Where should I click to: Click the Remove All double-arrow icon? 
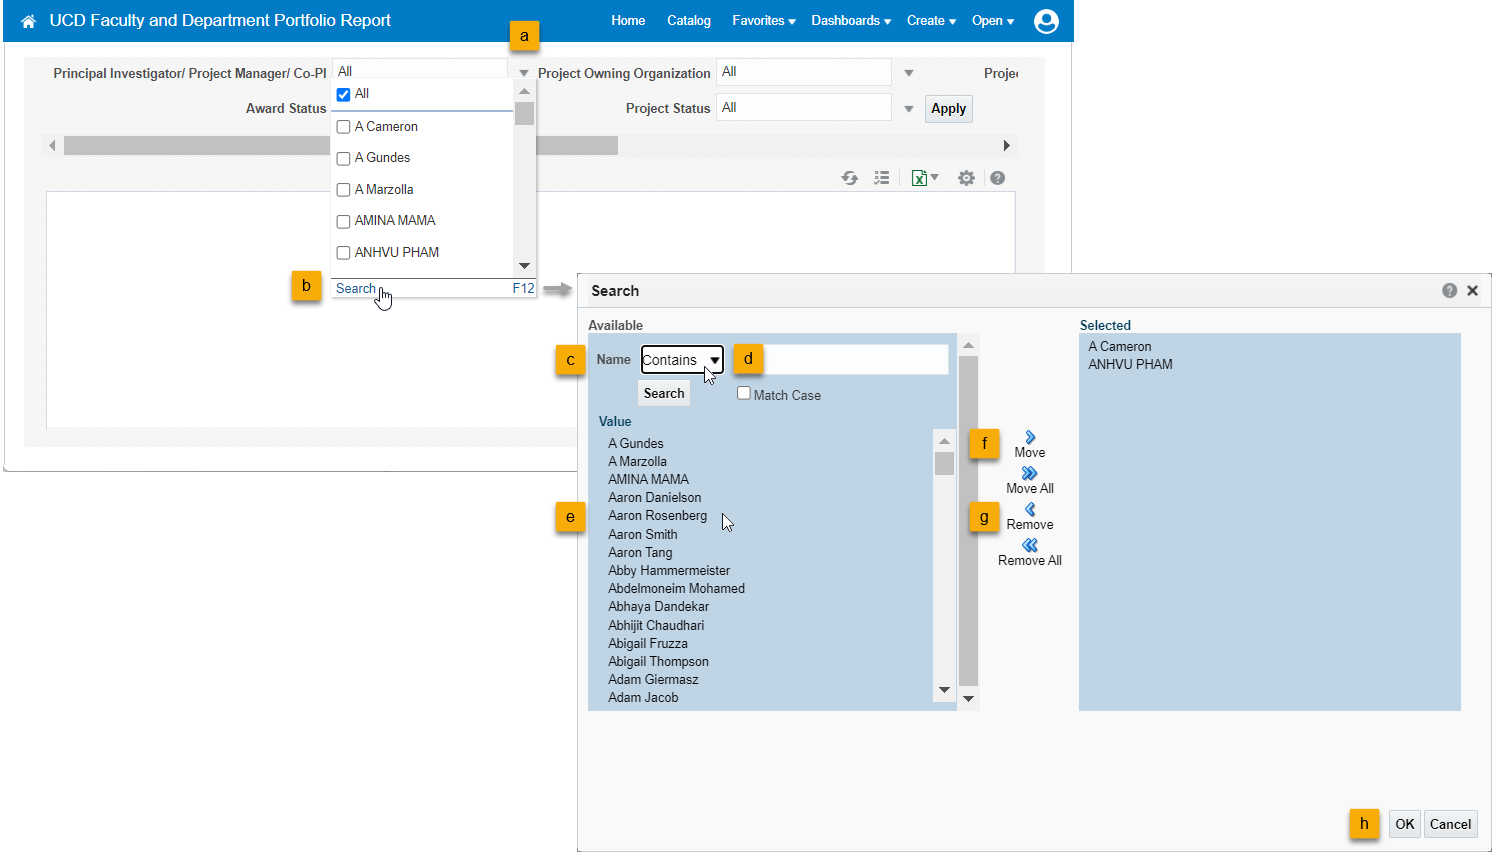coord(1029,546)
